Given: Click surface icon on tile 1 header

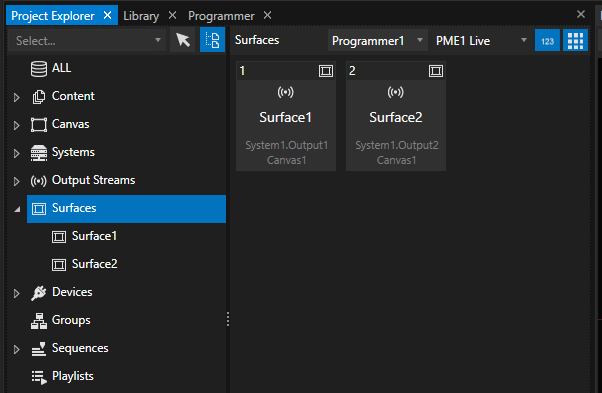Looking at the screenshot, I should (326, 71).
